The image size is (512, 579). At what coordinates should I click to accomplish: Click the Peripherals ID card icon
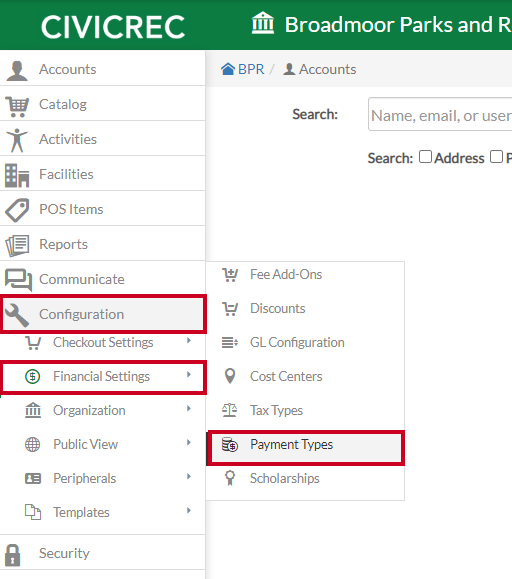(33, 479)
